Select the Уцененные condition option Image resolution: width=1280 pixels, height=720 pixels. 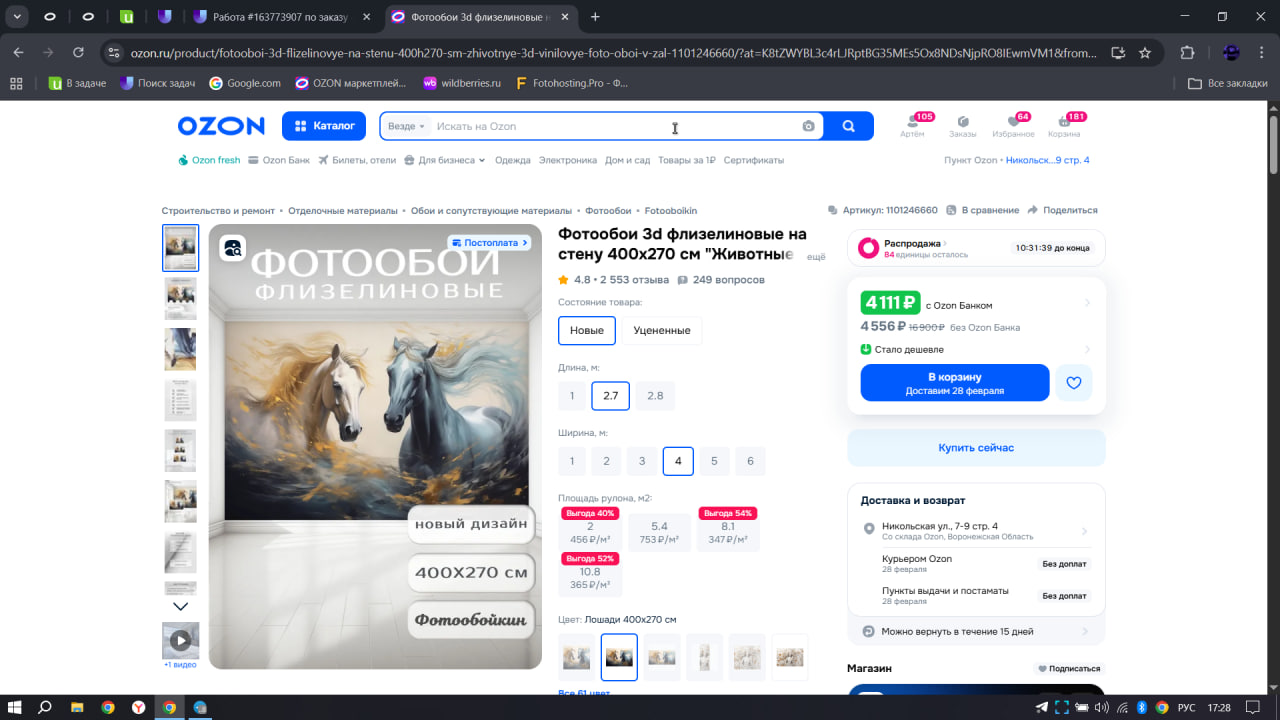click(x=662, y=331)
